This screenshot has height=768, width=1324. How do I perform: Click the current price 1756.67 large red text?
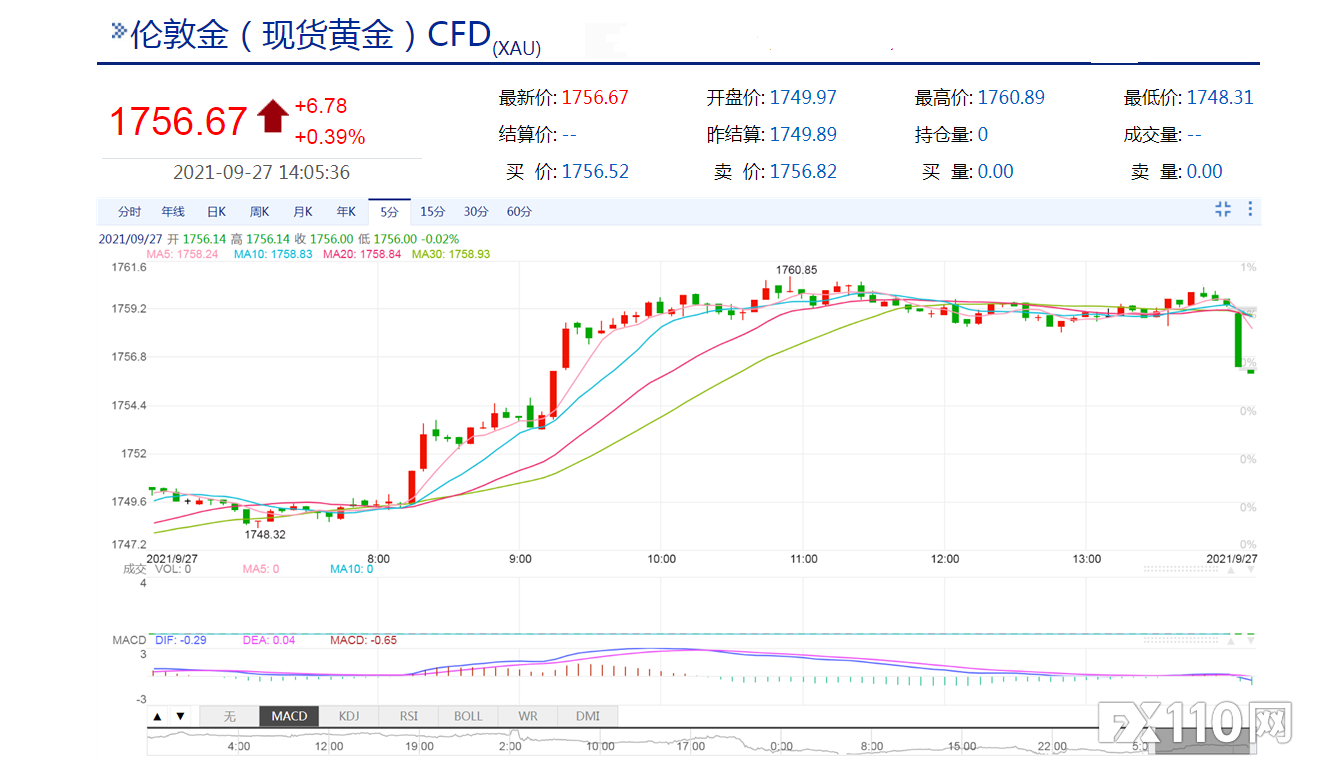[178, 122]
